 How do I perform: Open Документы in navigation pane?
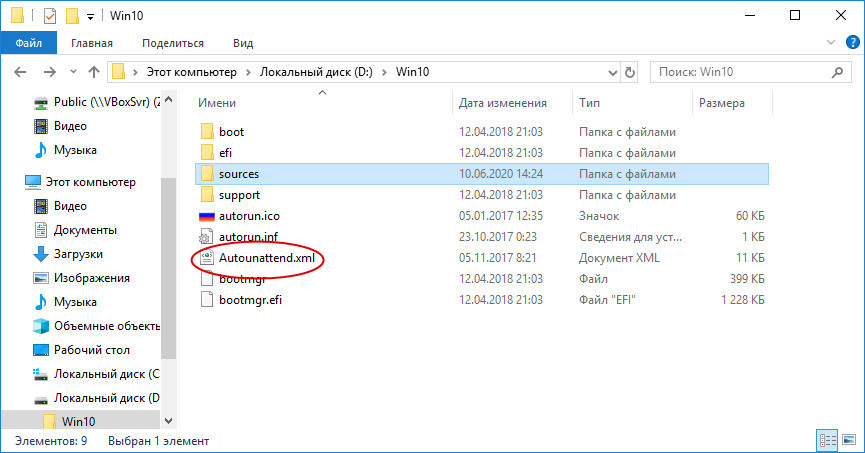pyautogui.click(x=75, y=230)
